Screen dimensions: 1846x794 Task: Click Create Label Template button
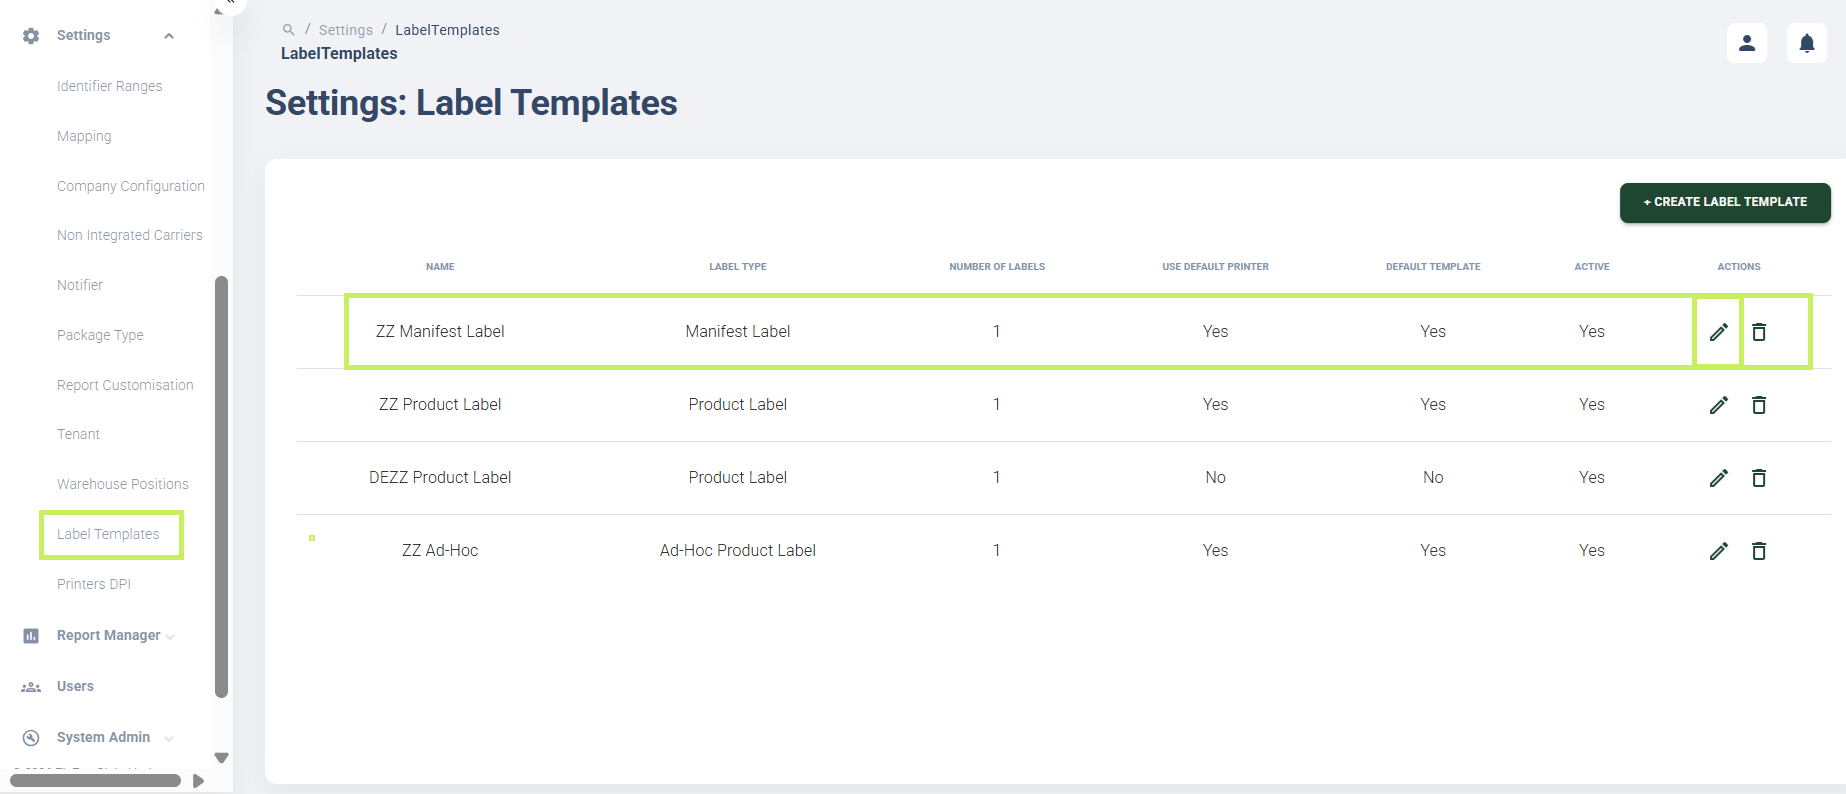[x=1725, y=202]
